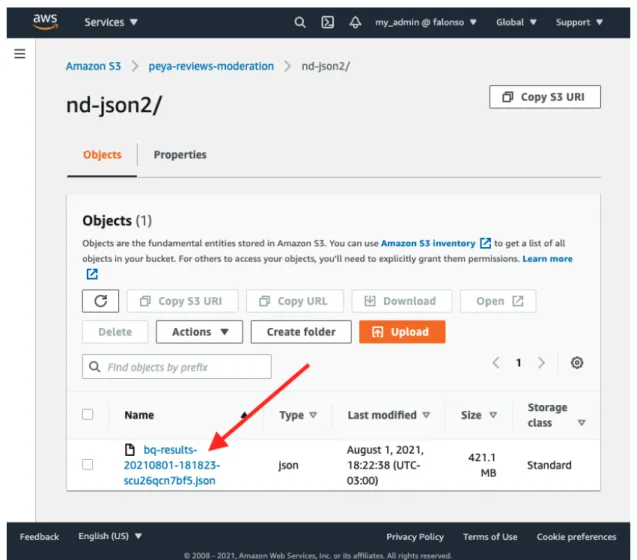
Task: Go to next page of objects
Action: tap(541, 362)
